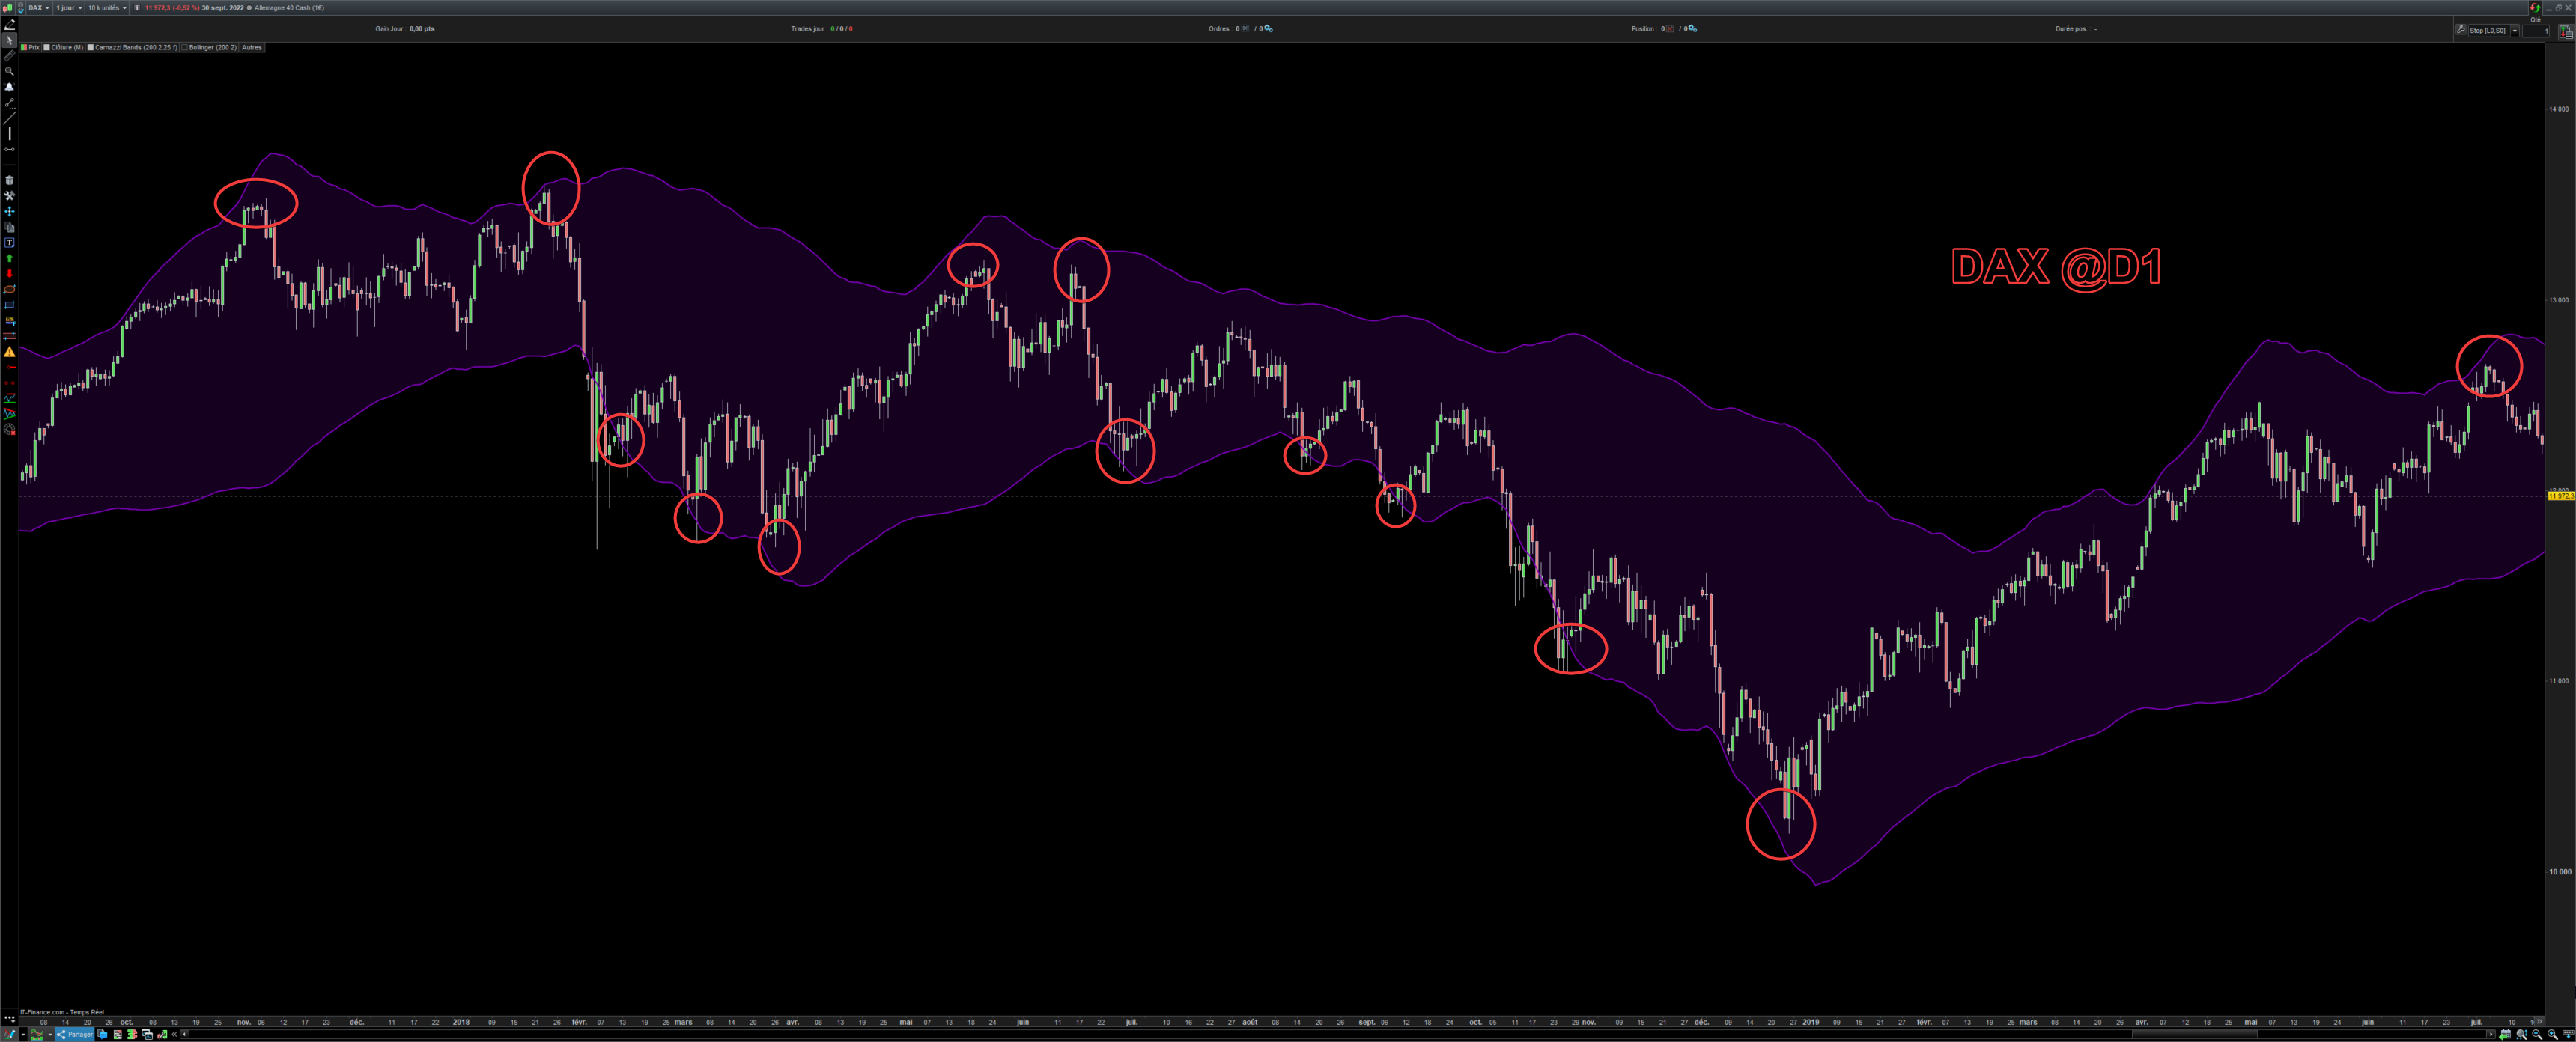The image size is (2576, 1042).
Task: Click the red-green refresh arrows icon
Action: 2535,7
